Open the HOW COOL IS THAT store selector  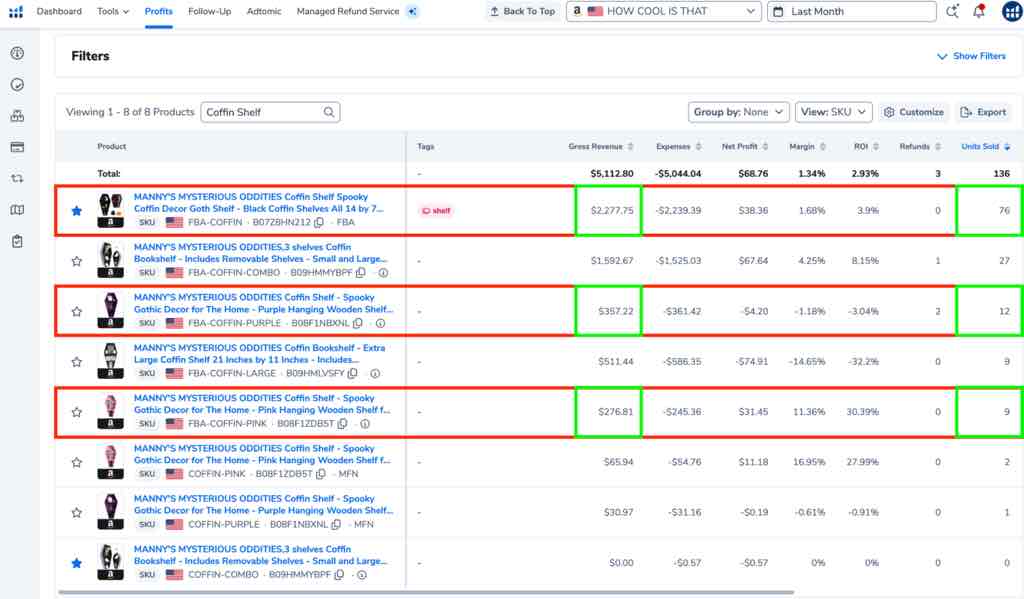point(664,11)
